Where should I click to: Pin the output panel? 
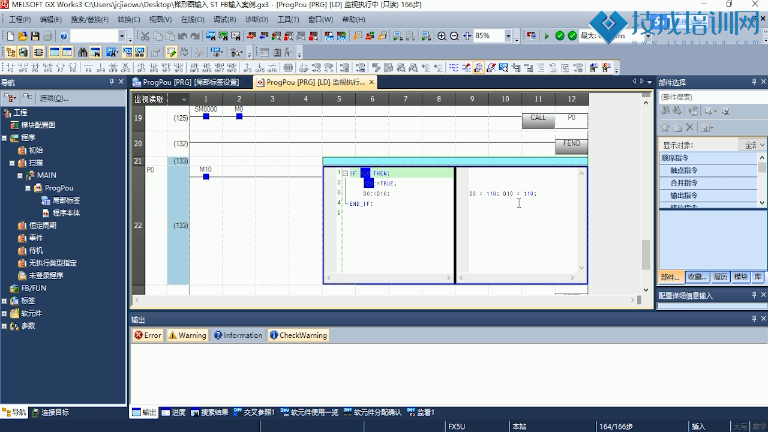(754, 318)
